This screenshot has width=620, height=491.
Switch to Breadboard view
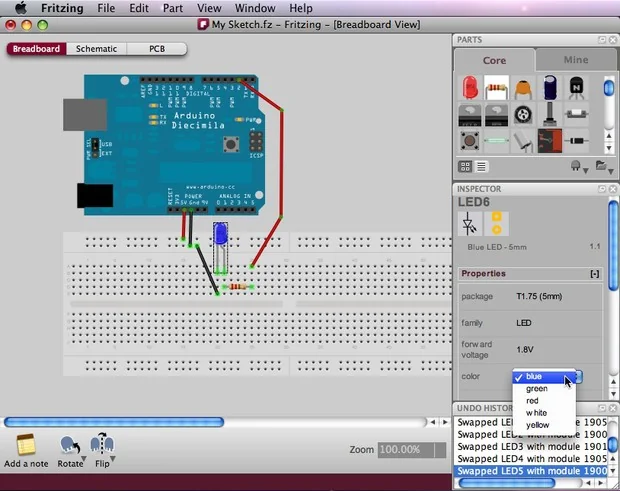[x=37, y=48]
